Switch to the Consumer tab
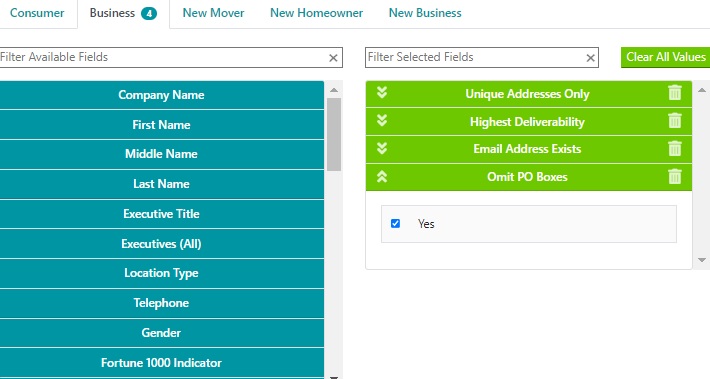Viewport: 710px width, 379px height. click(37, 13)
